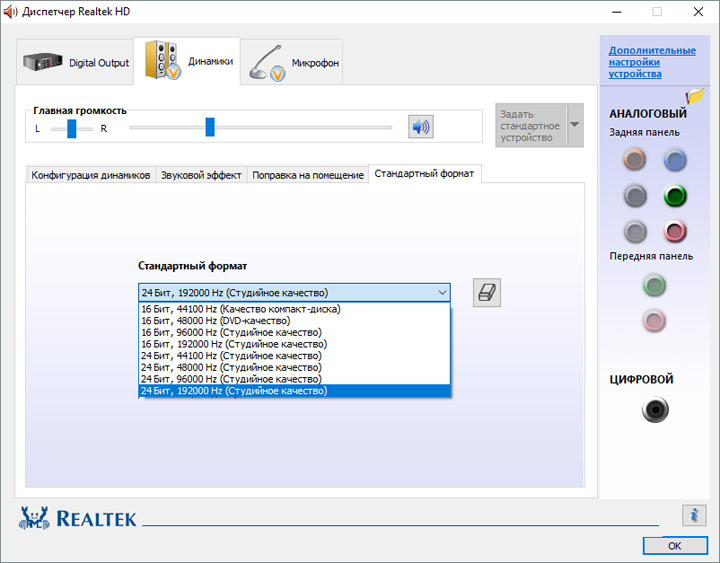Choose highlighted 24 Бит, 192000 Hz option
720x563 pixels.
point(294,391)
